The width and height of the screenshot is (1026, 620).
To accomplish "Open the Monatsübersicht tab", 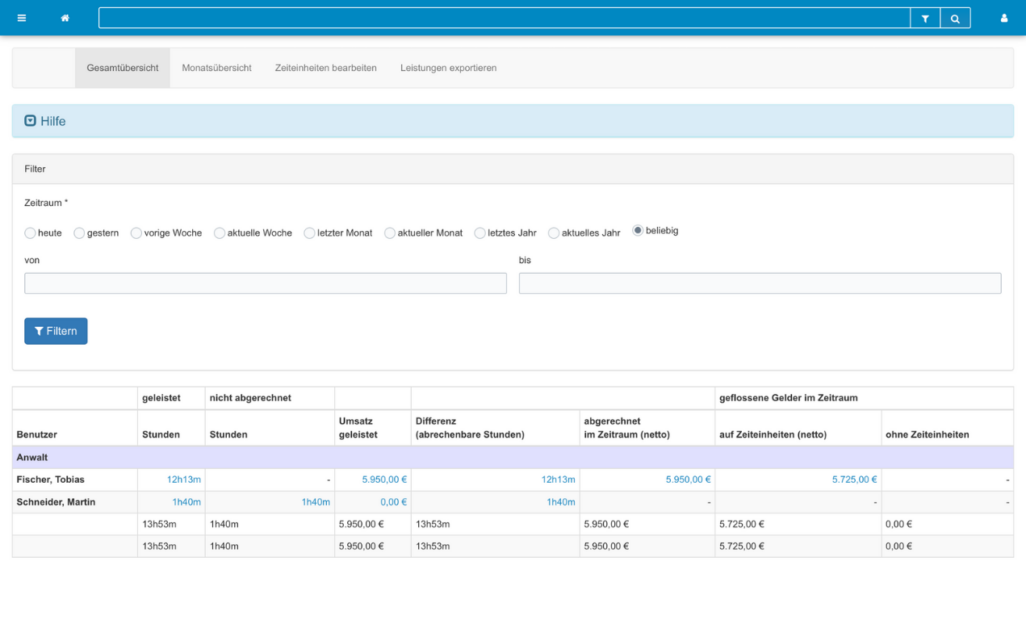I will pyautogui.click(x=217, y=67).
